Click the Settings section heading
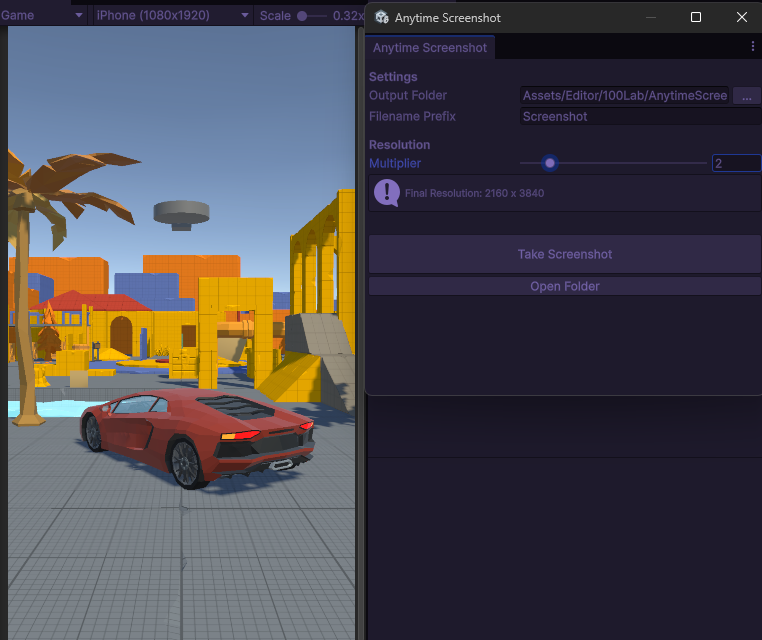762x640 pixels. tap(393, 77)
